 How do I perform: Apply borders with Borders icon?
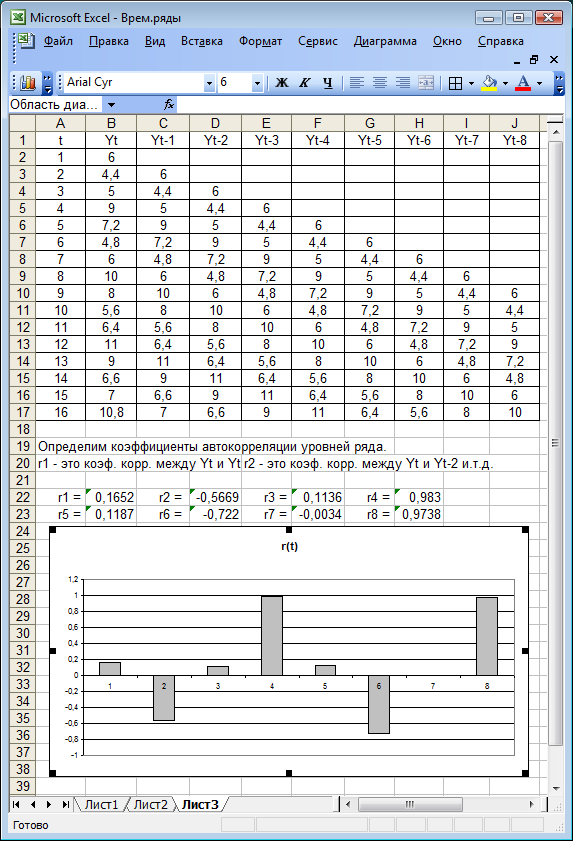tap(455, 83)
